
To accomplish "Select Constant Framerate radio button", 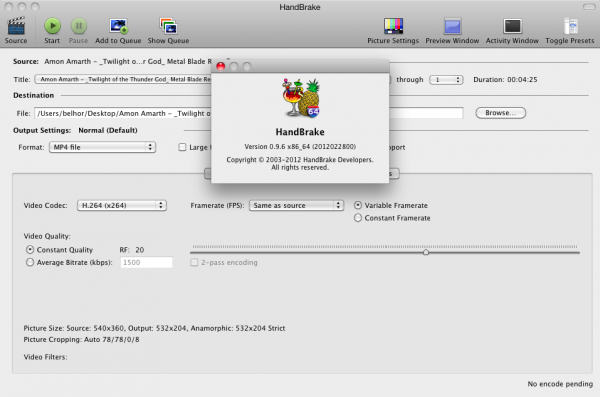I will pos(357,218).
